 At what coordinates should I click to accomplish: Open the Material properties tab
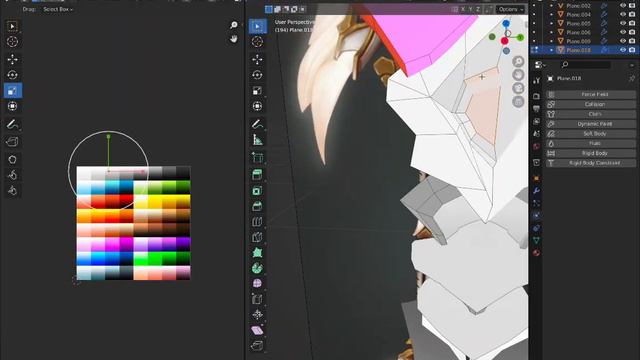coord(536,253)
